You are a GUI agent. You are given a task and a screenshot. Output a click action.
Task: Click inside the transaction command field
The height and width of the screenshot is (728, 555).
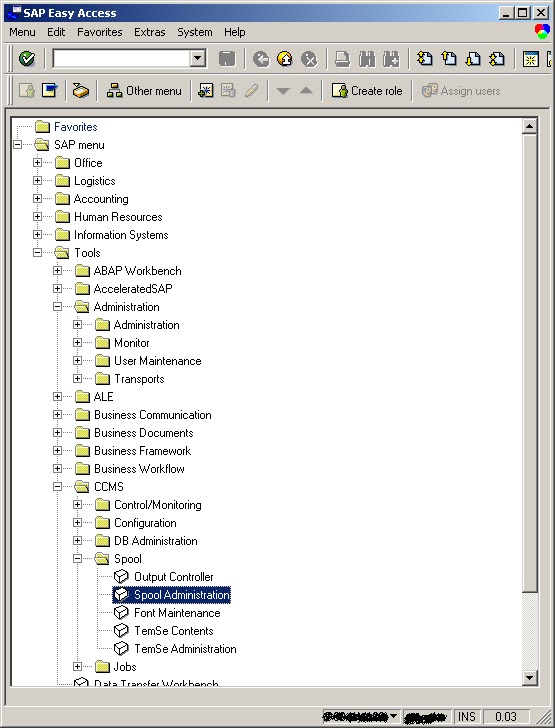(x=122, y=58)
